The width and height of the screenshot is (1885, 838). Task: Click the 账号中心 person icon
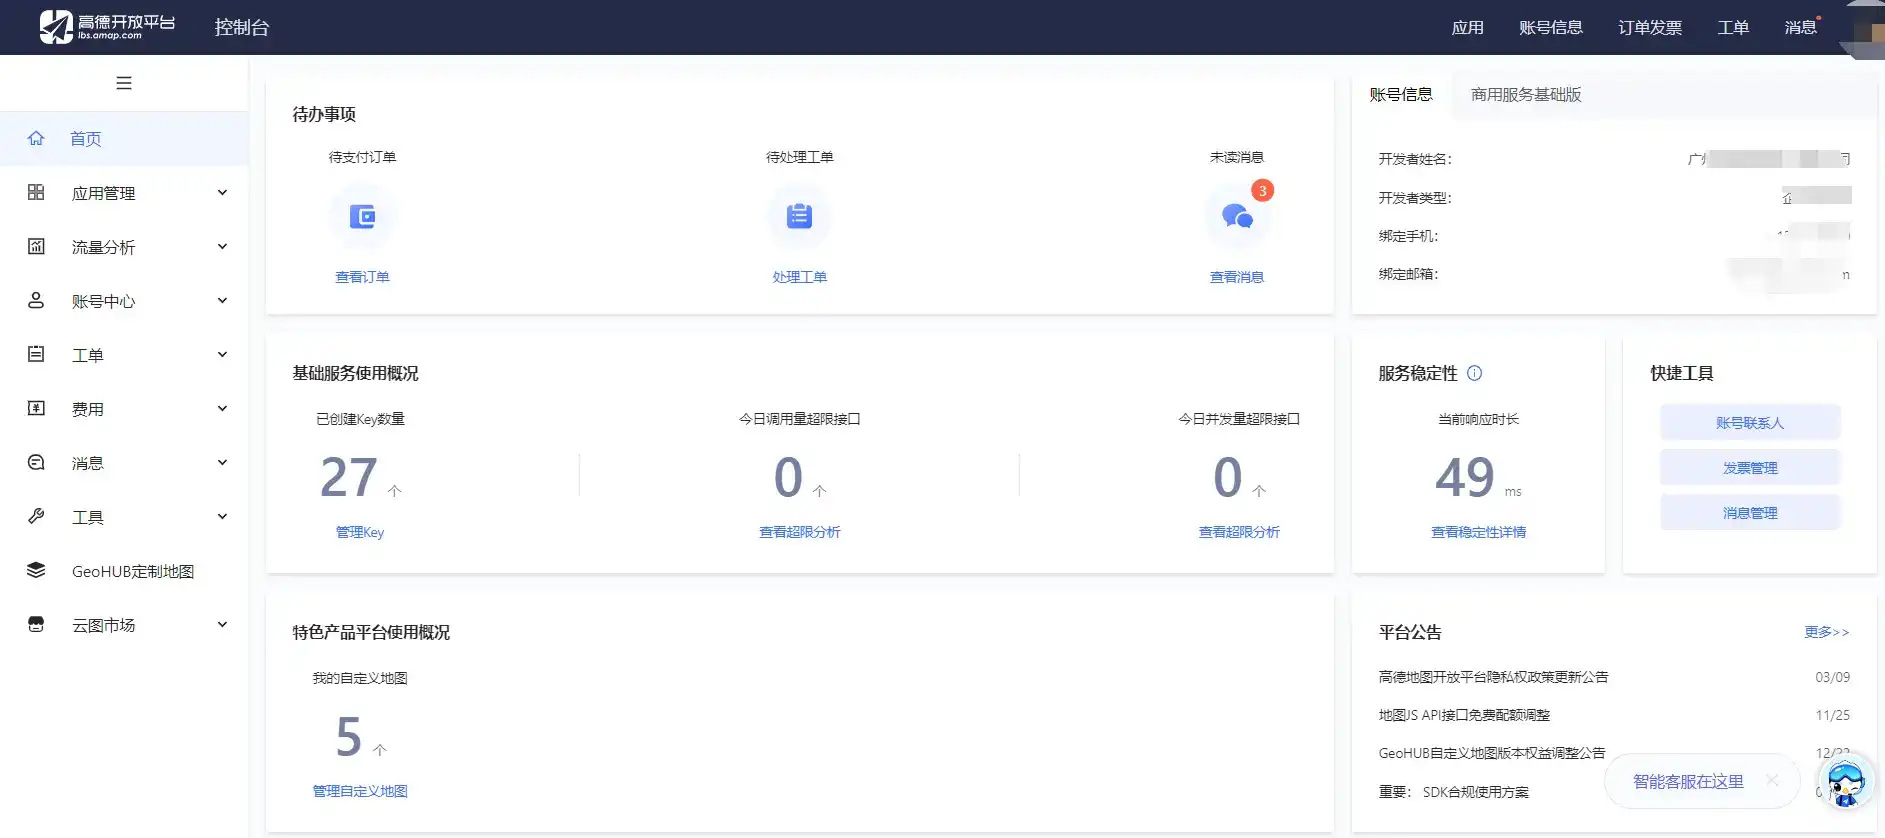pos(36,300)
